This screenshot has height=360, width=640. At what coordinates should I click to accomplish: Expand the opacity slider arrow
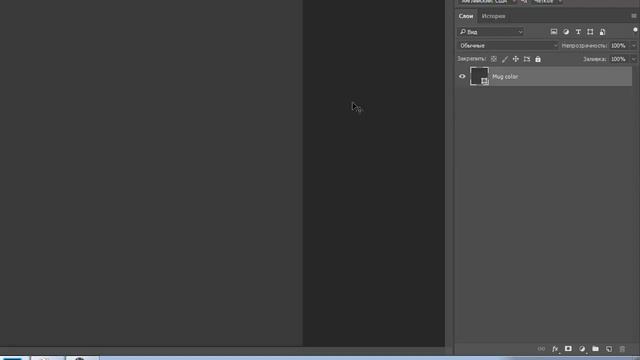[633, 46]
